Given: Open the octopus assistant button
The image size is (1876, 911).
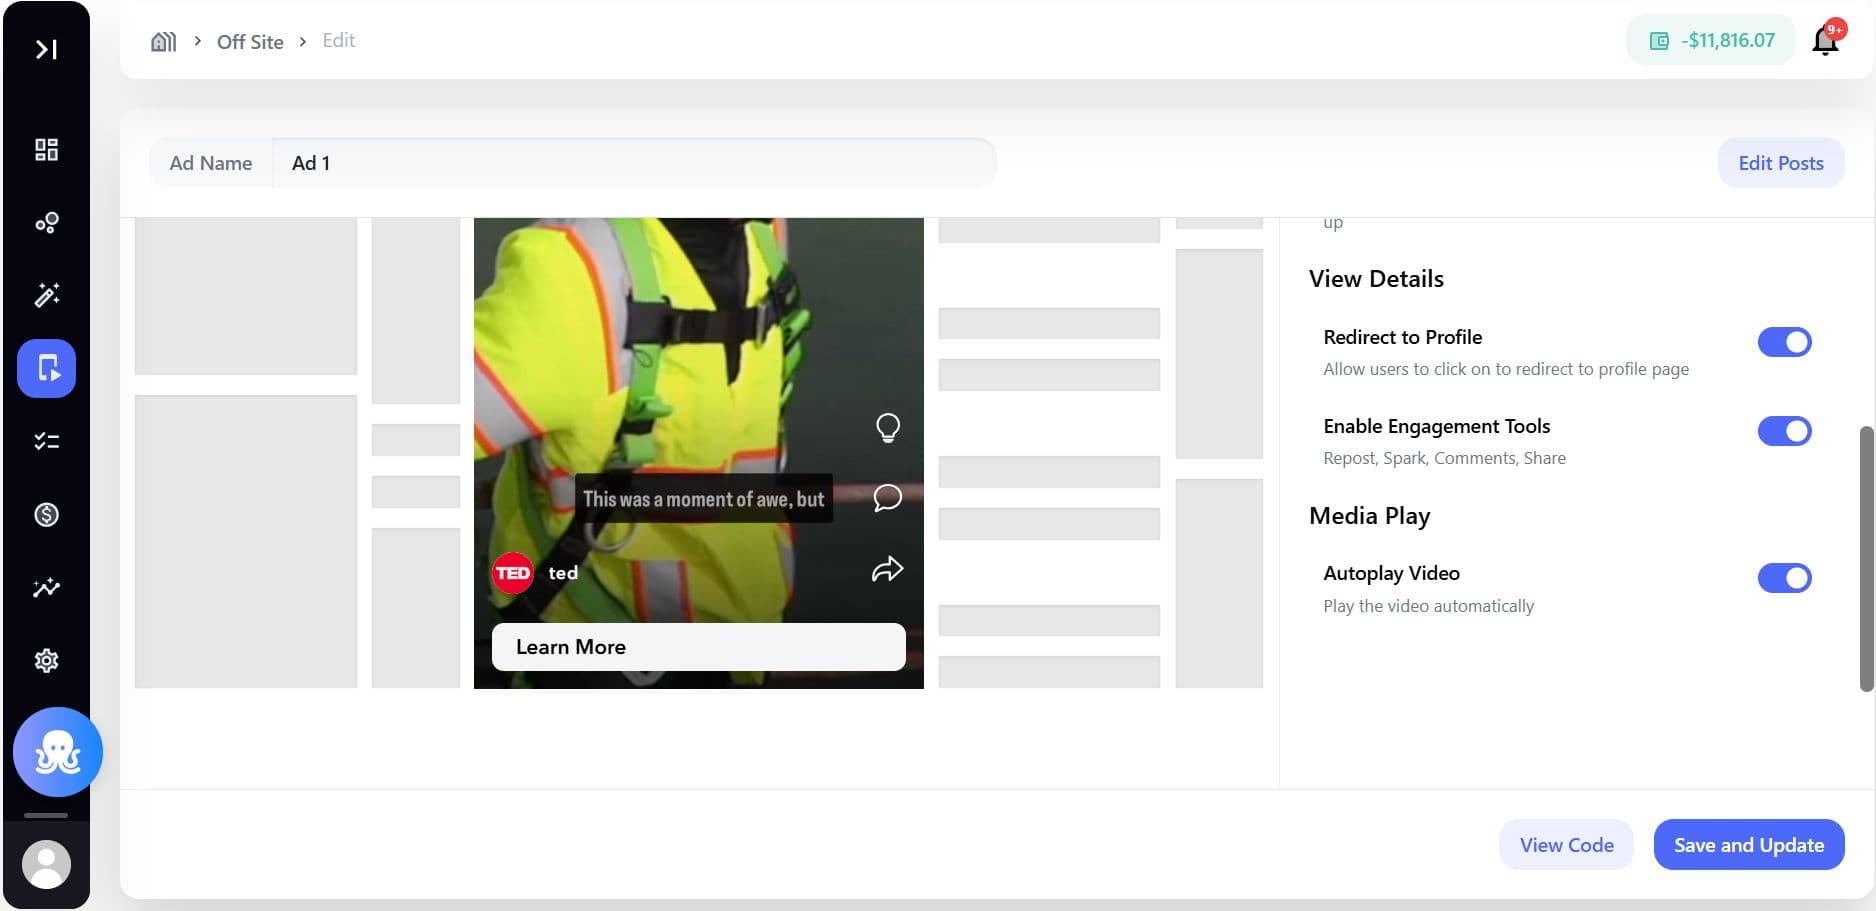Looking at the screenshot, I should pos(58,752).
